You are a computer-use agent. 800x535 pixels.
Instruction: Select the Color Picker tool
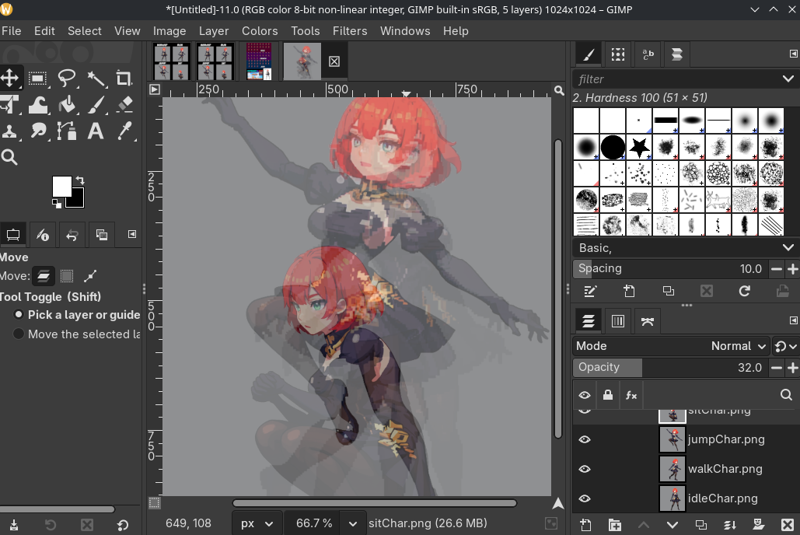pos(124,131)
